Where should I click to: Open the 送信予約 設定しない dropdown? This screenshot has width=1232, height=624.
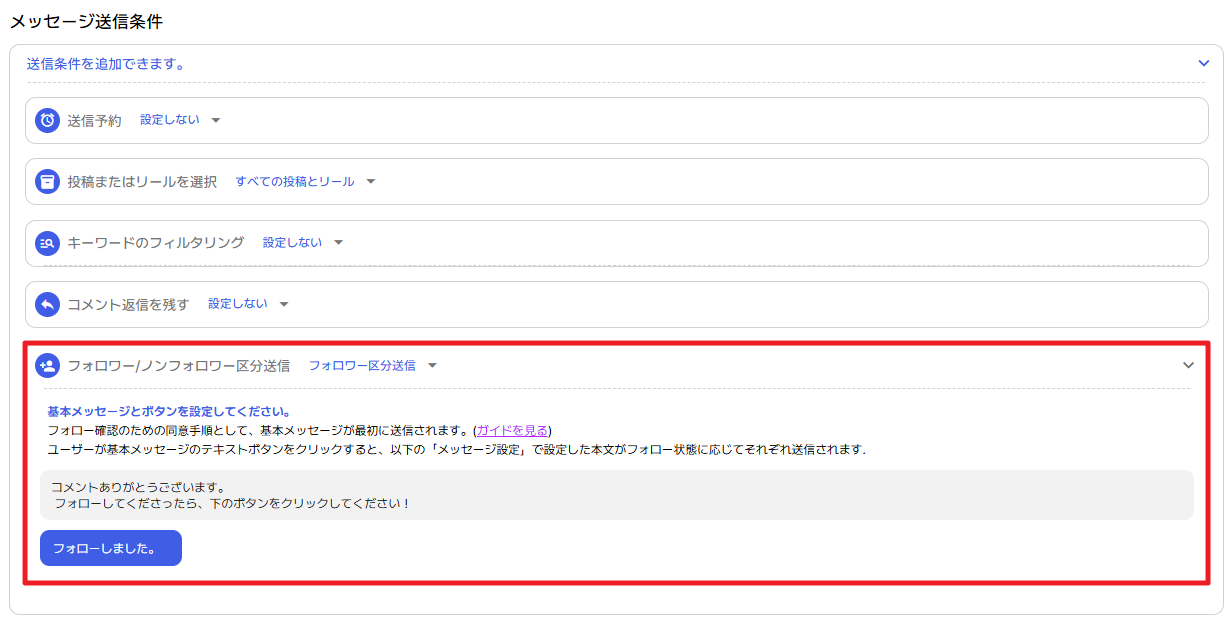coord(180,120)
